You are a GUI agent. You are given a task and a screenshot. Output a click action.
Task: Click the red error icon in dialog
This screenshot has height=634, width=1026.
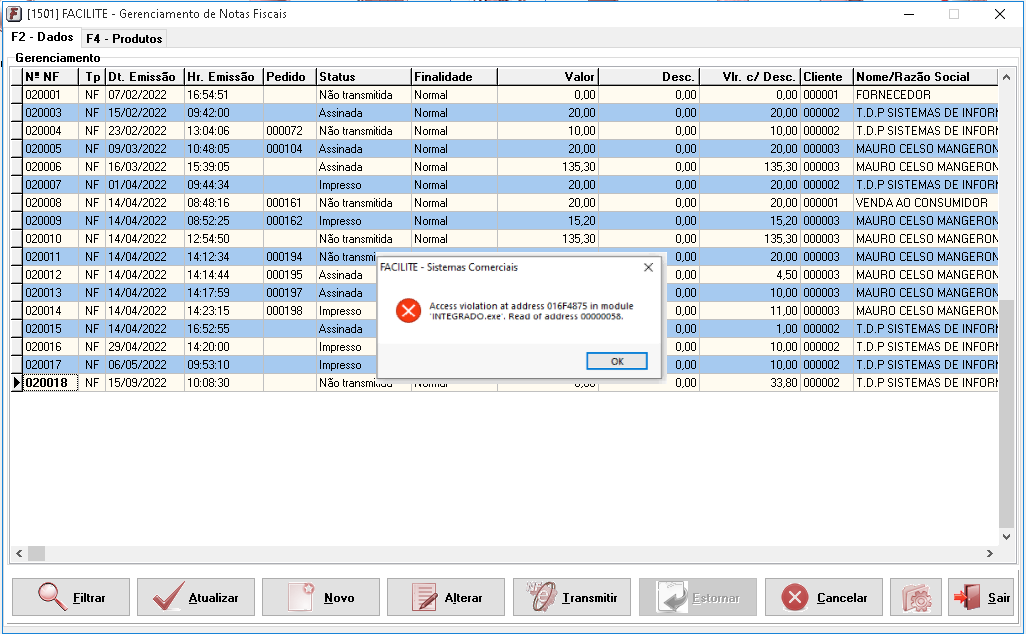pos(408,310)
